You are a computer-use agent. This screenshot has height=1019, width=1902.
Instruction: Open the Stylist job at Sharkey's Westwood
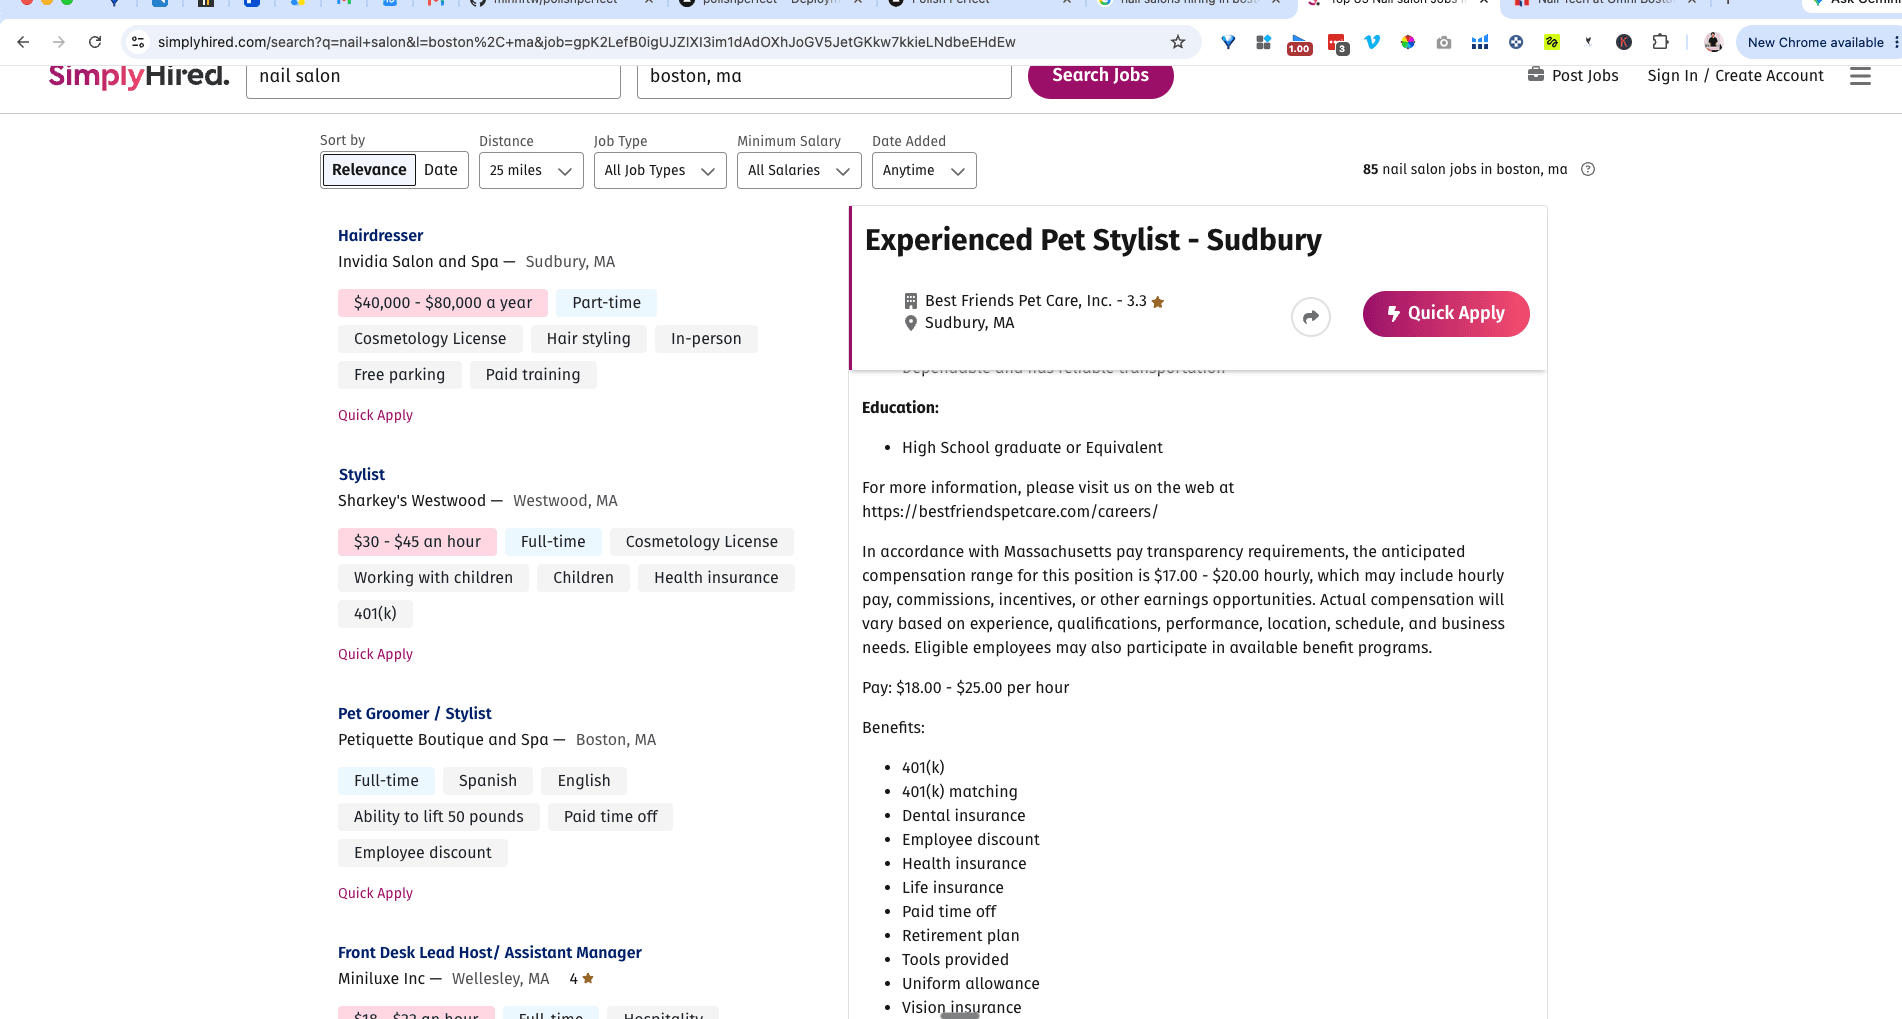[361, 474]
